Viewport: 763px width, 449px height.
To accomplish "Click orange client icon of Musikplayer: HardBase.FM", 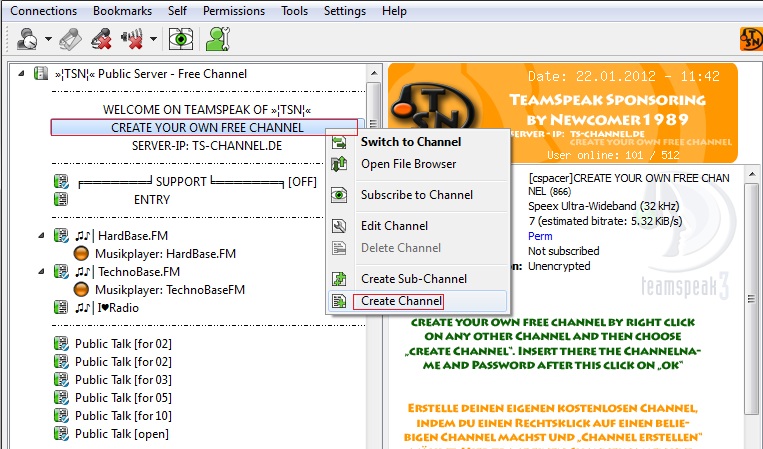I will pos(81,253).
